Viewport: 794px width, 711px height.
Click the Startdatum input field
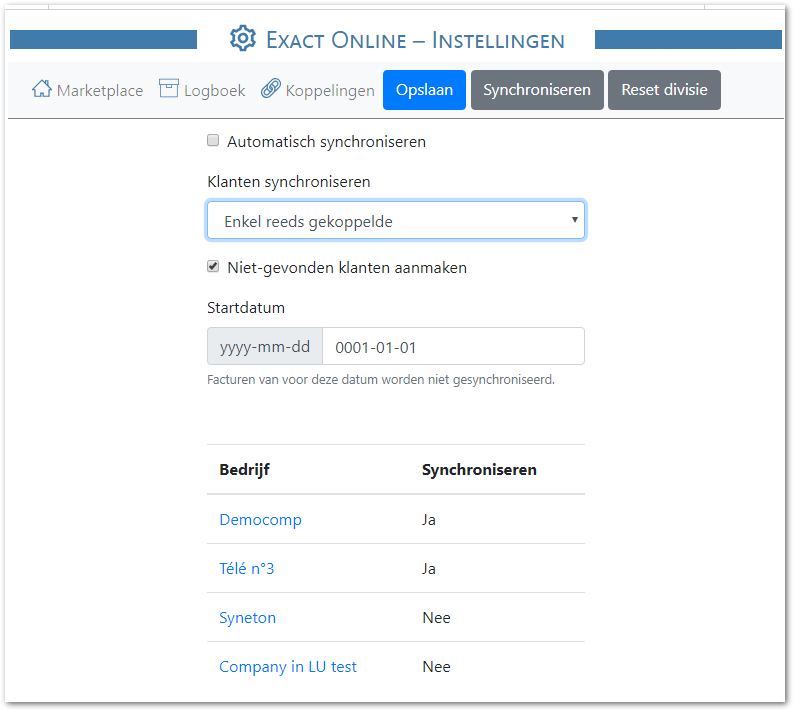tap(453, 346)
